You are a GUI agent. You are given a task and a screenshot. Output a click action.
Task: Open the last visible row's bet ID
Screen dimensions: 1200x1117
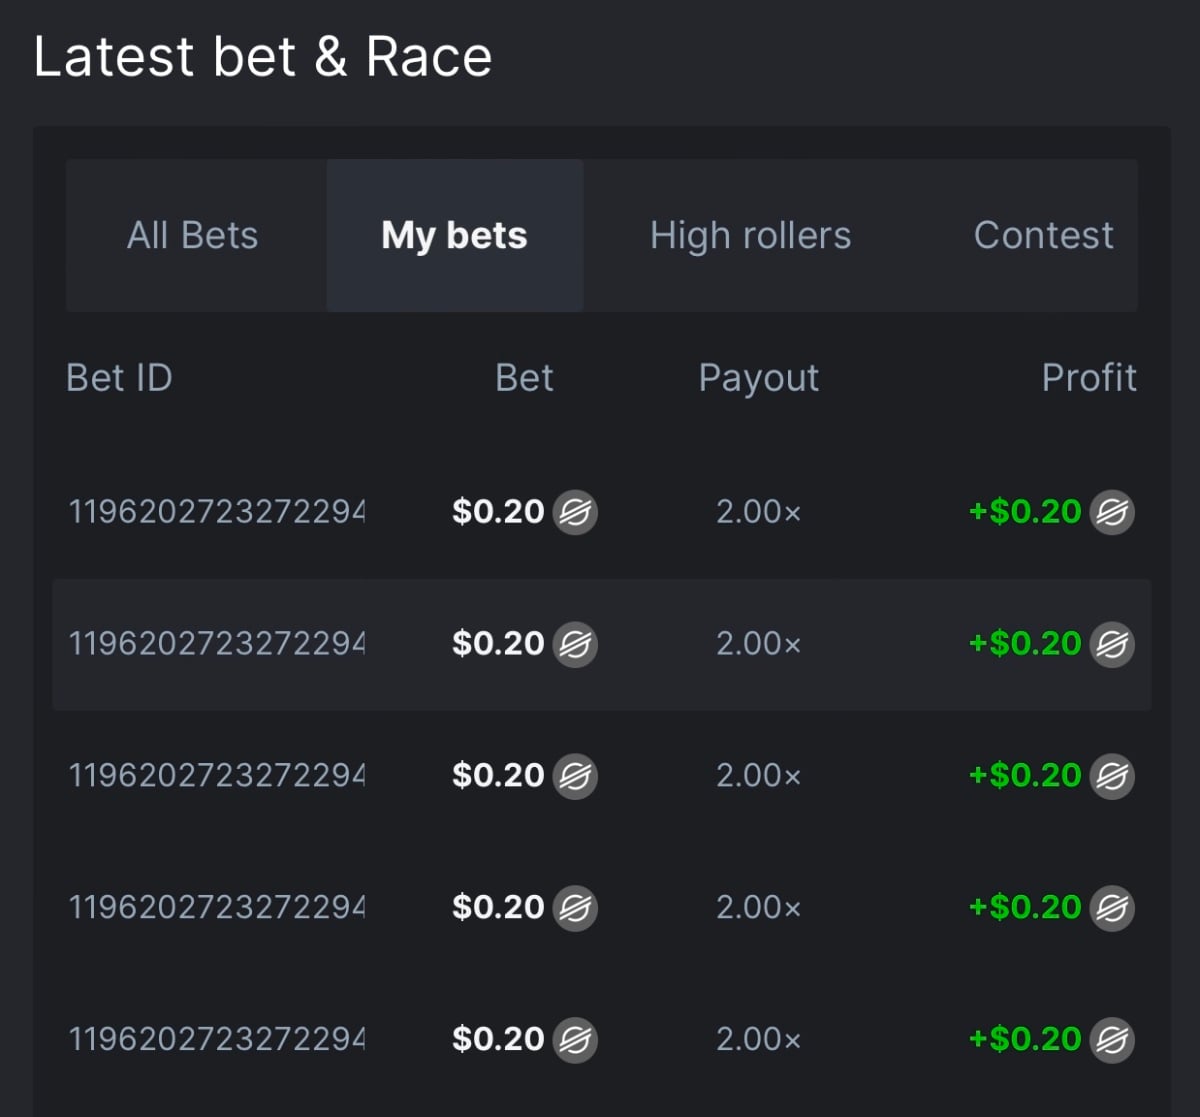pyautogui.click(x=216, y=1040)
